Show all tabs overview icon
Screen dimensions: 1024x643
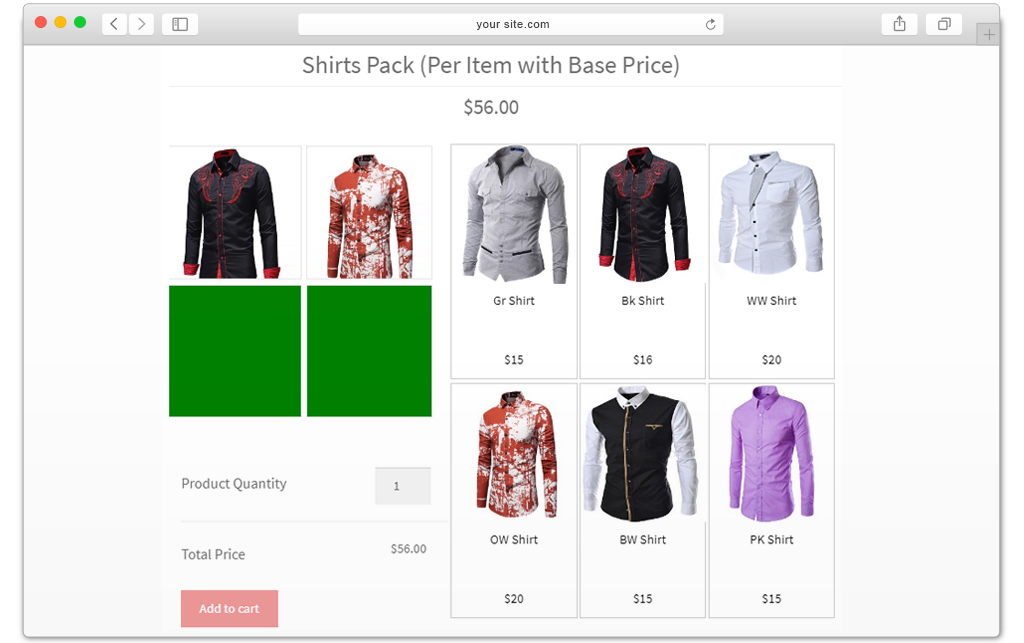944,24
